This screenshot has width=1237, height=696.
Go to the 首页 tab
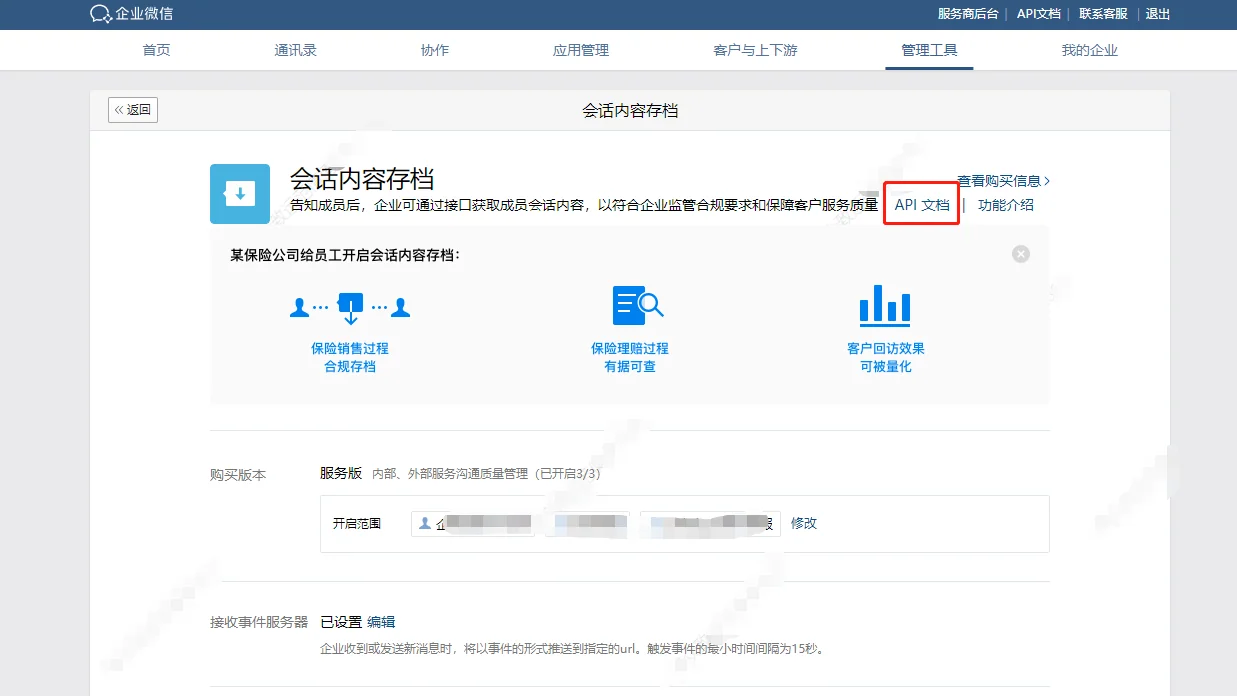tap(157, 50)
